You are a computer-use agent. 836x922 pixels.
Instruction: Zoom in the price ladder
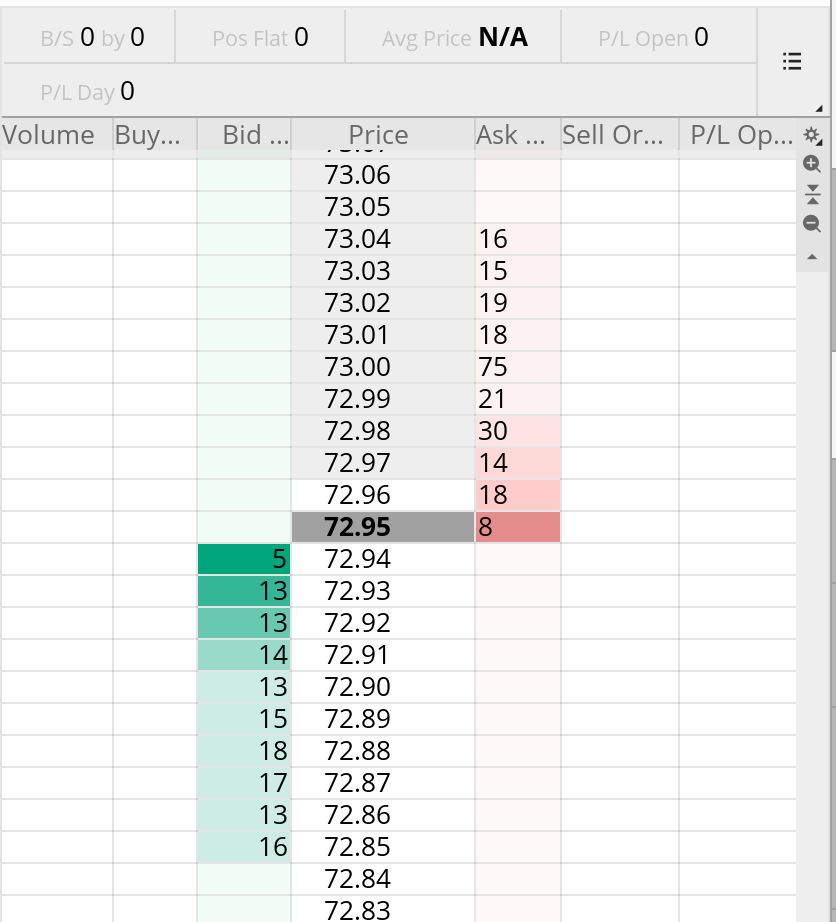click(812, 164)
